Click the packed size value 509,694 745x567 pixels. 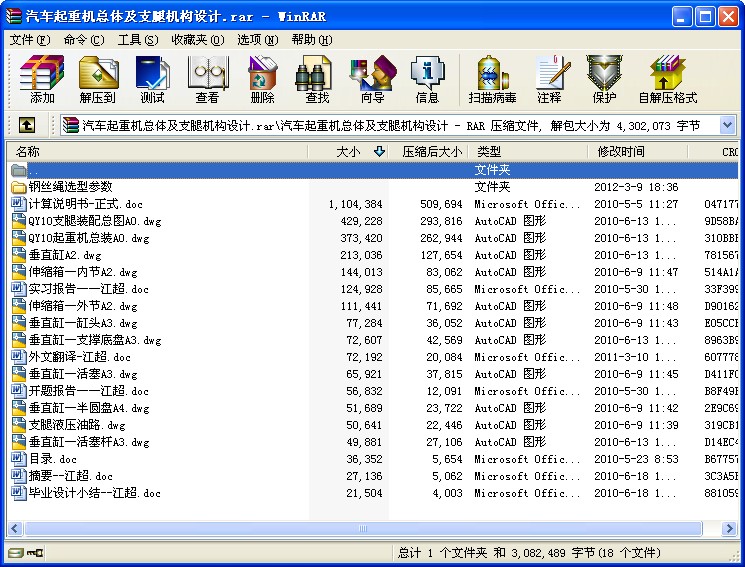441,204
